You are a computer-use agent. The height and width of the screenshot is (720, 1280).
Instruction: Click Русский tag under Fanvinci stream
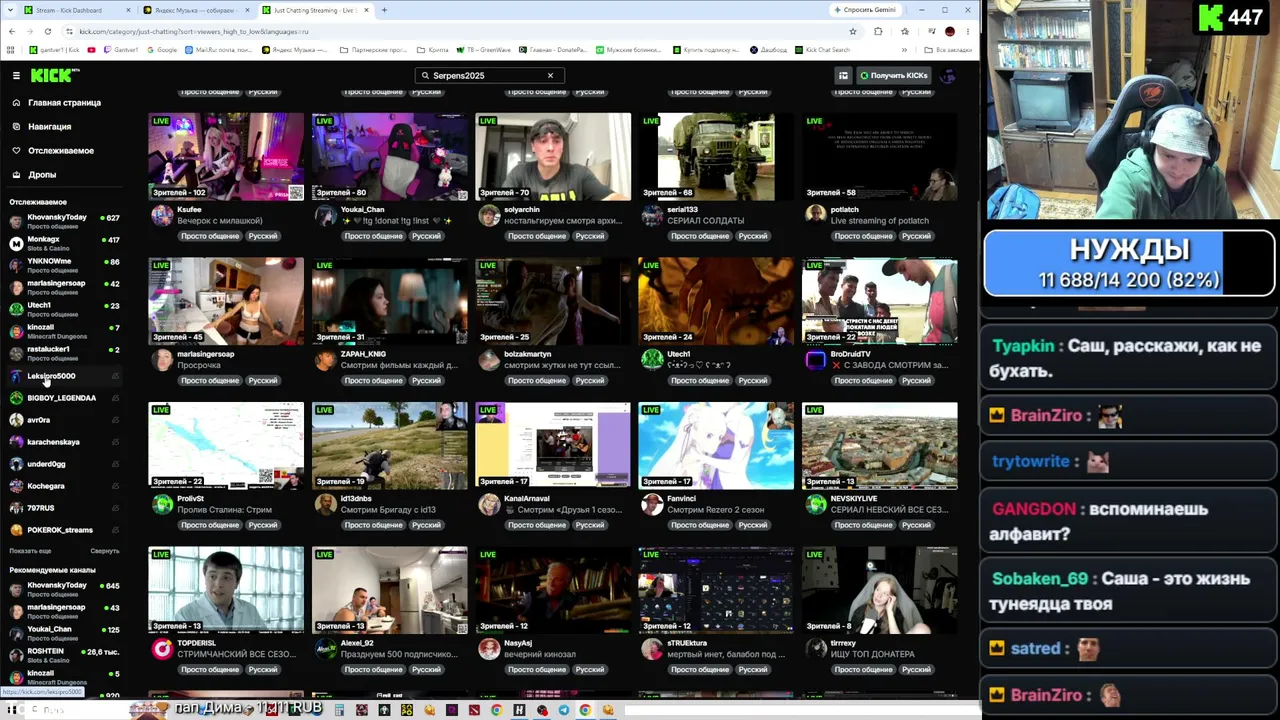[753, 526]
